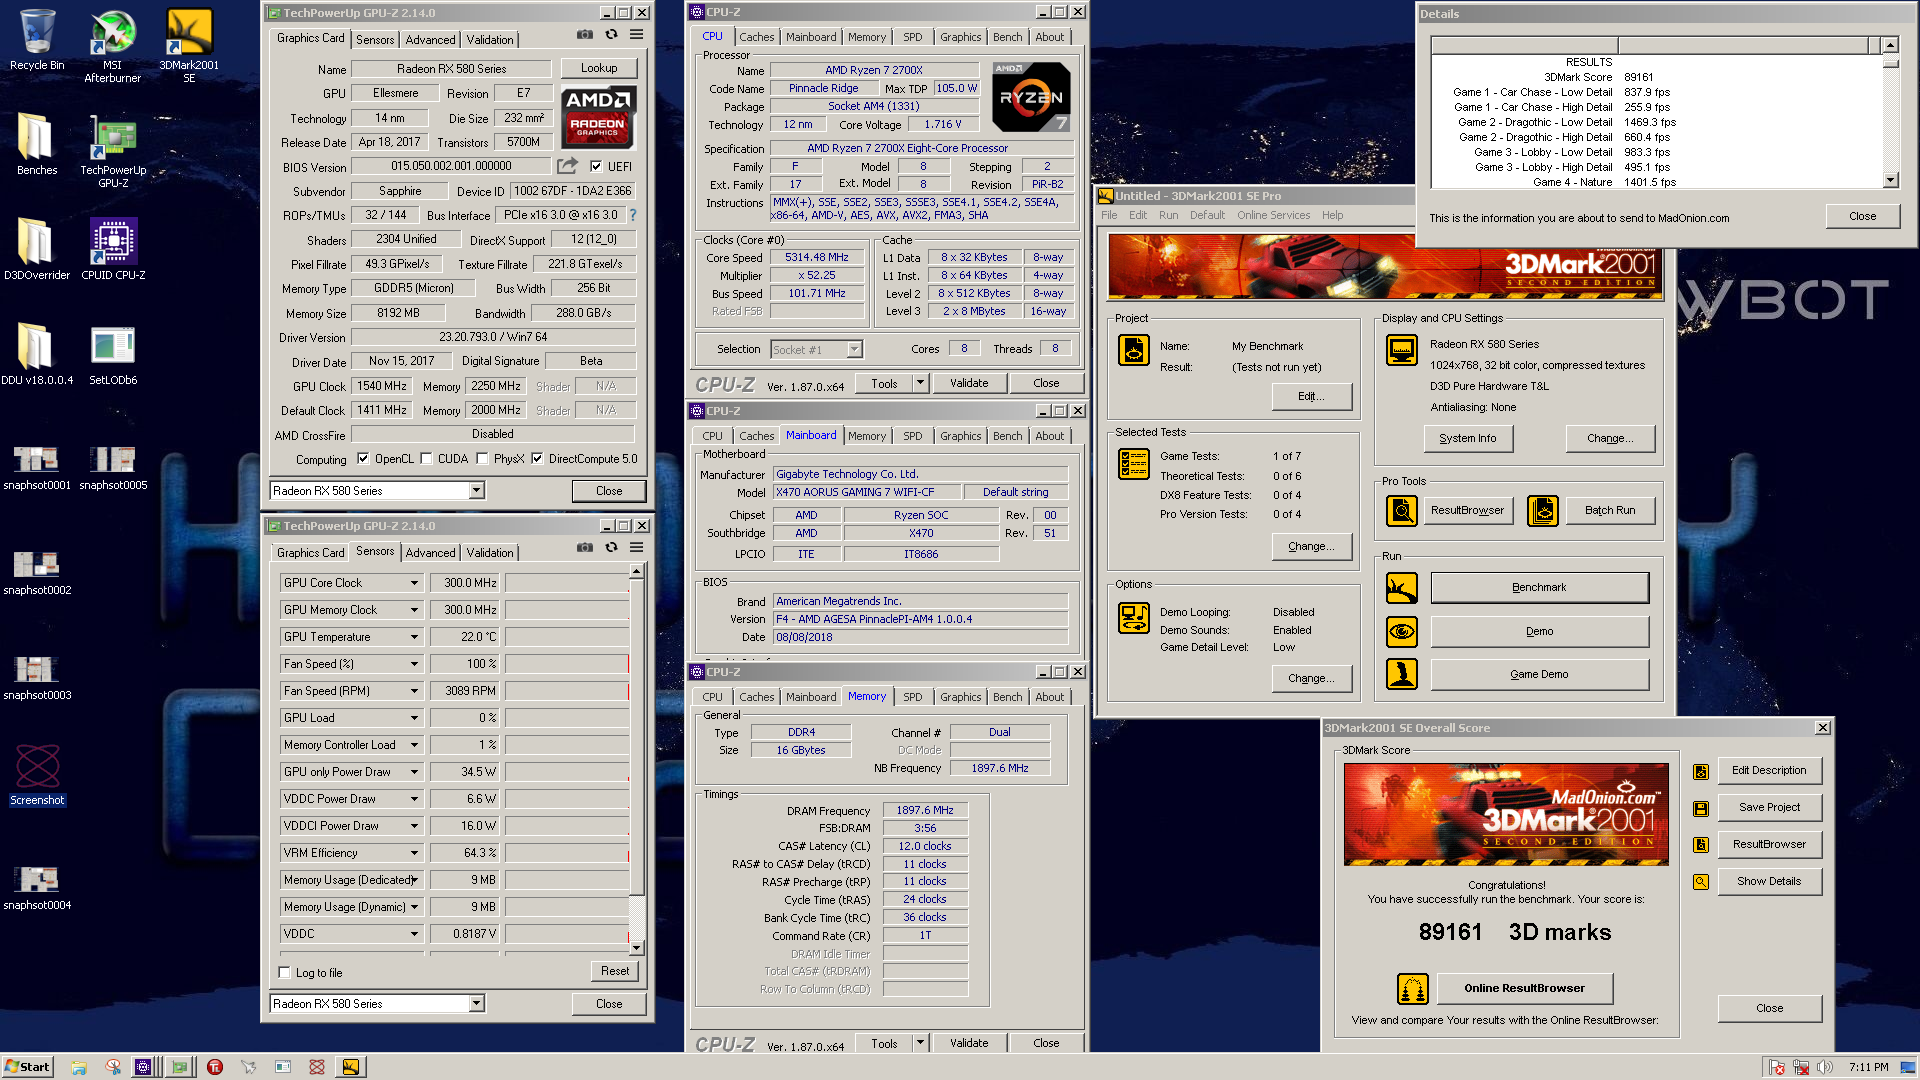1920x1080 pixels.
Task: Expand GPU Temperature sensor dropdown
Action: point(414,637)
